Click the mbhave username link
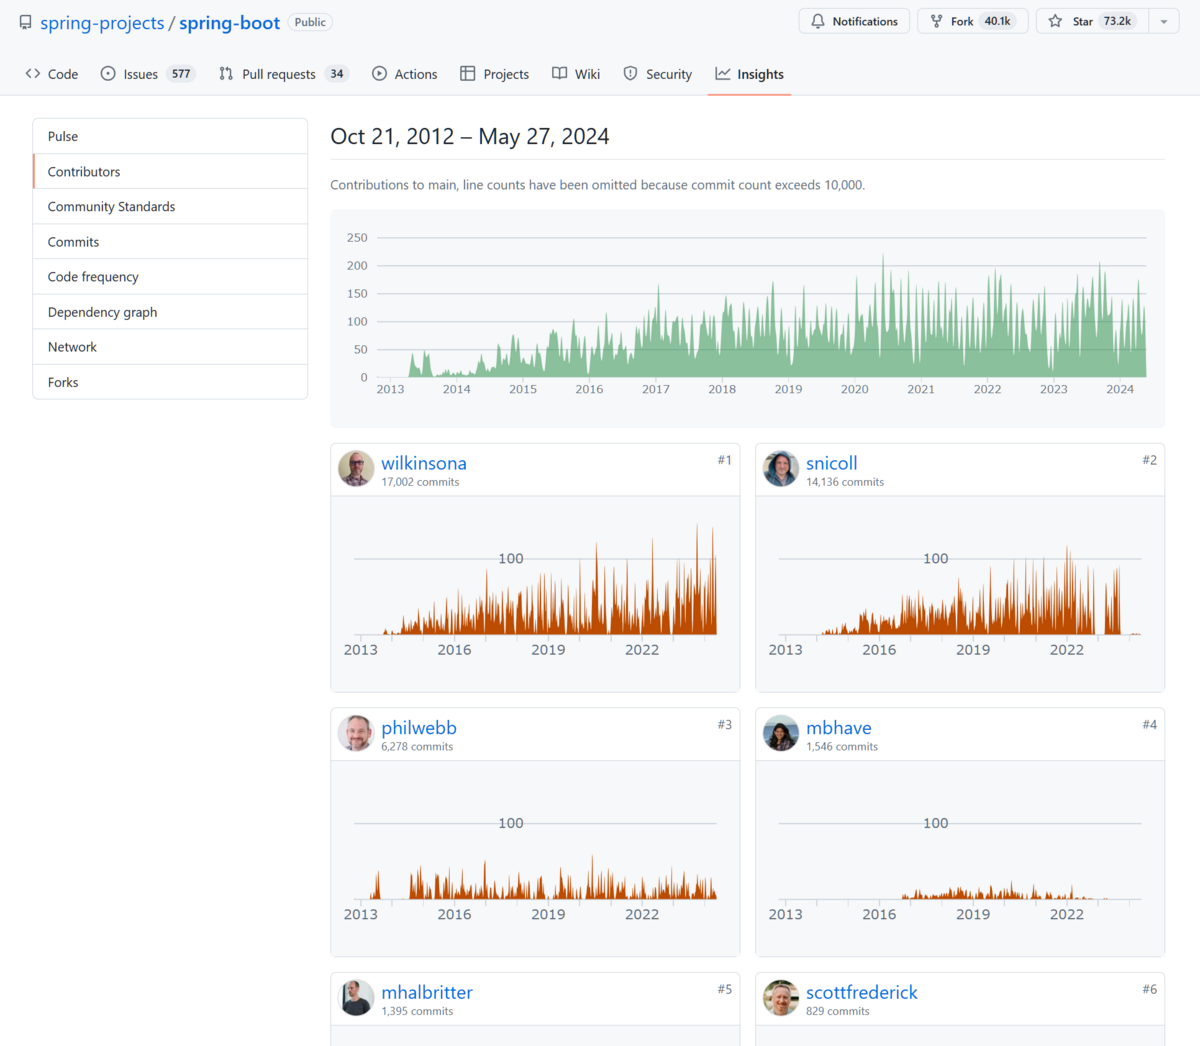The image size is (1200, 1046). (x=839, y=728)
